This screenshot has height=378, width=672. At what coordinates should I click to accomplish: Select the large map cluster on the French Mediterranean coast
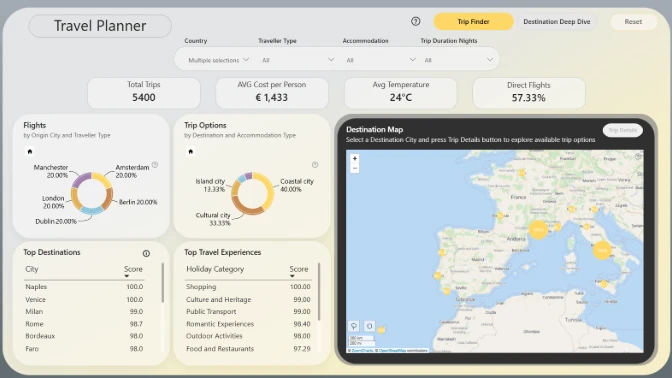point(538,230)
